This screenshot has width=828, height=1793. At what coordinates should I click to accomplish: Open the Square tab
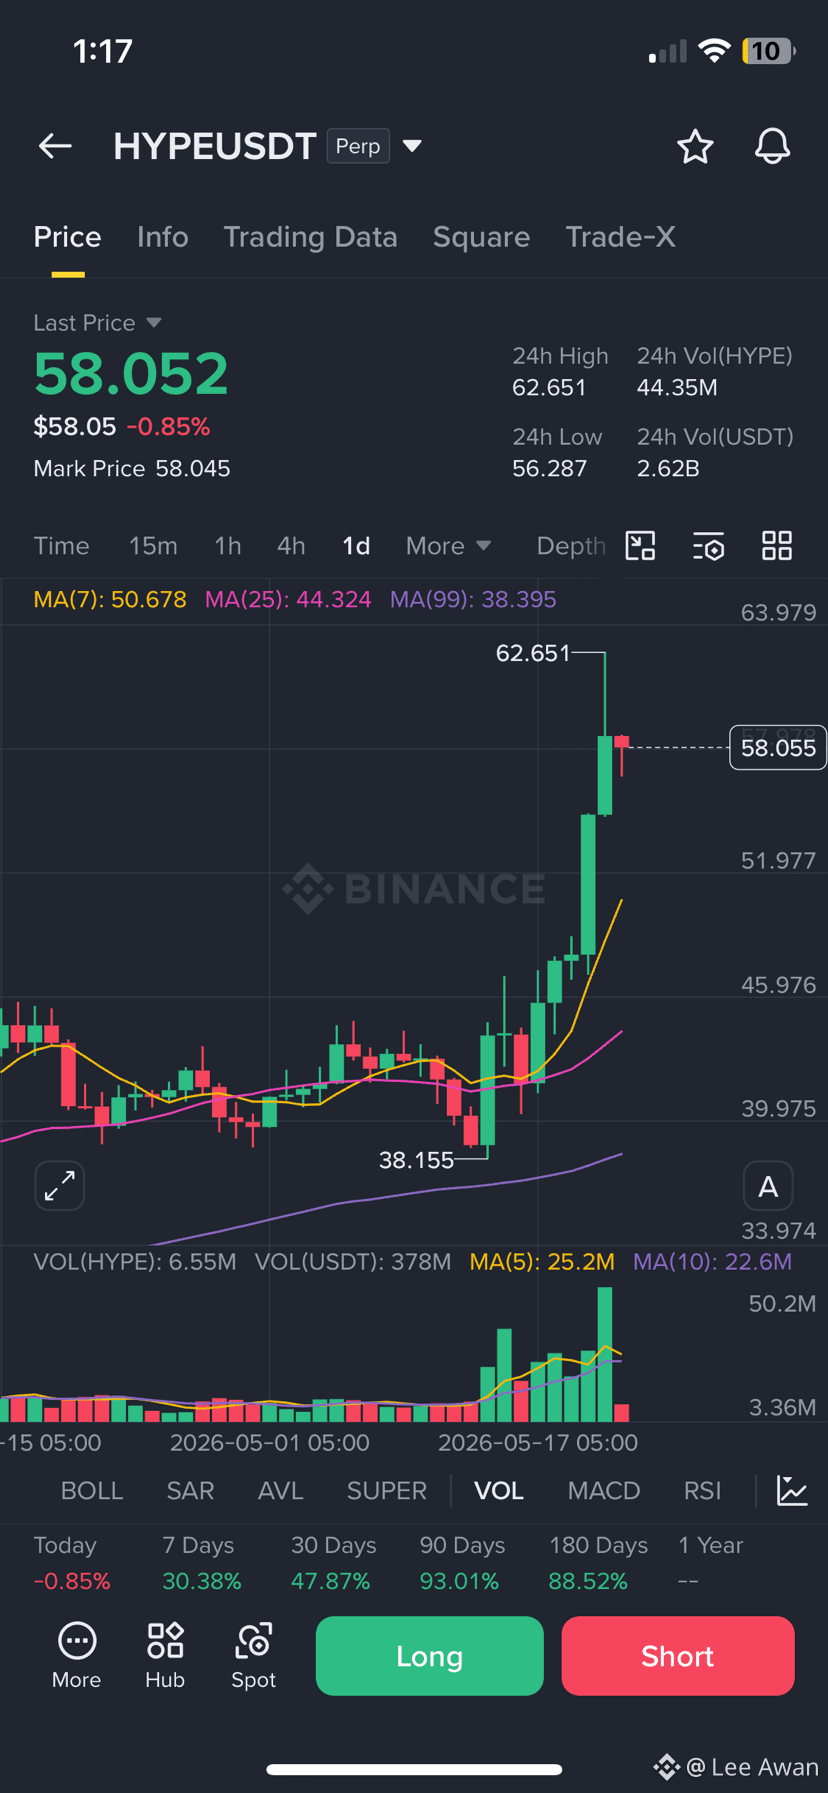click(x=481, y=237)
